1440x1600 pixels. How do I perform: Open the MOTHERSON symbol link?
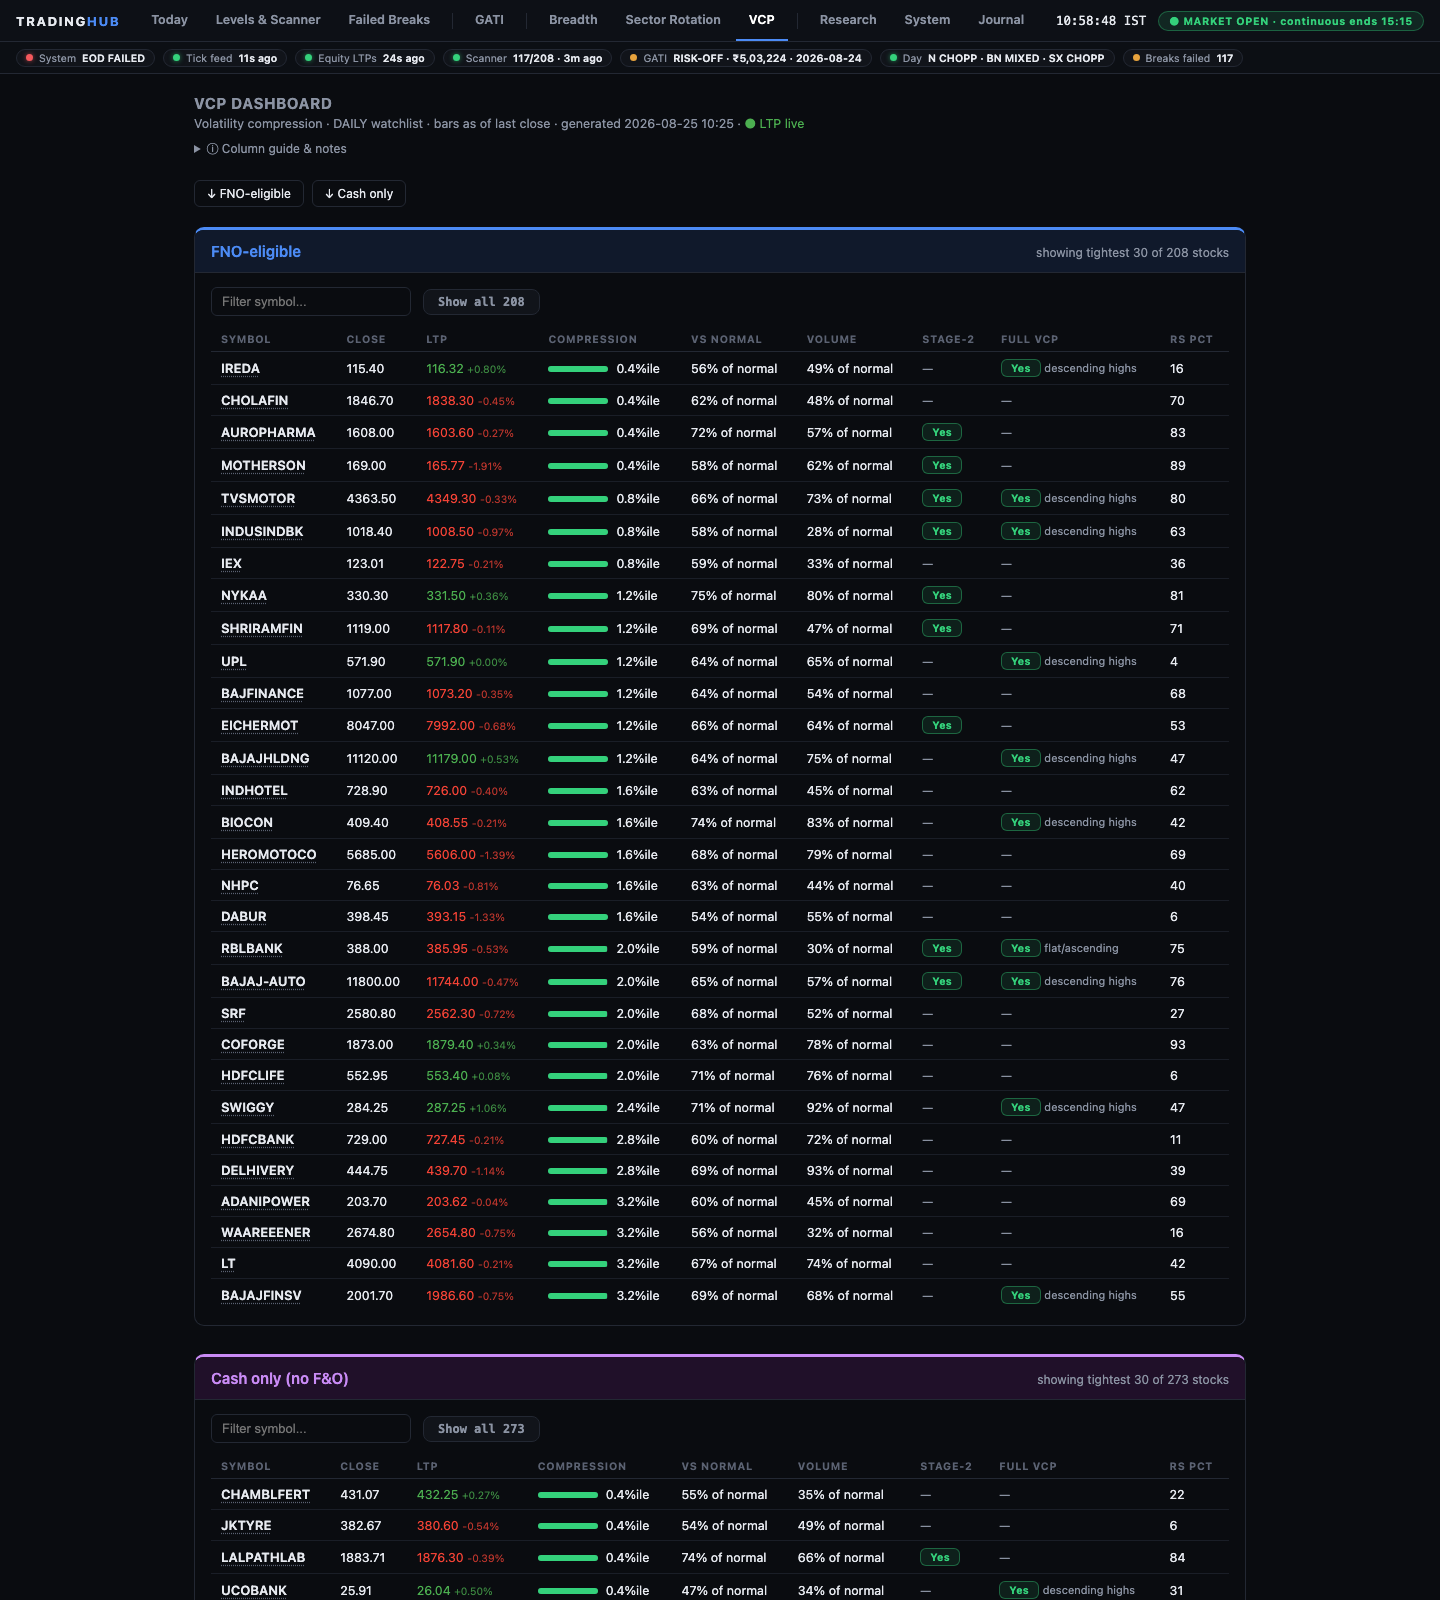(263, 466)
